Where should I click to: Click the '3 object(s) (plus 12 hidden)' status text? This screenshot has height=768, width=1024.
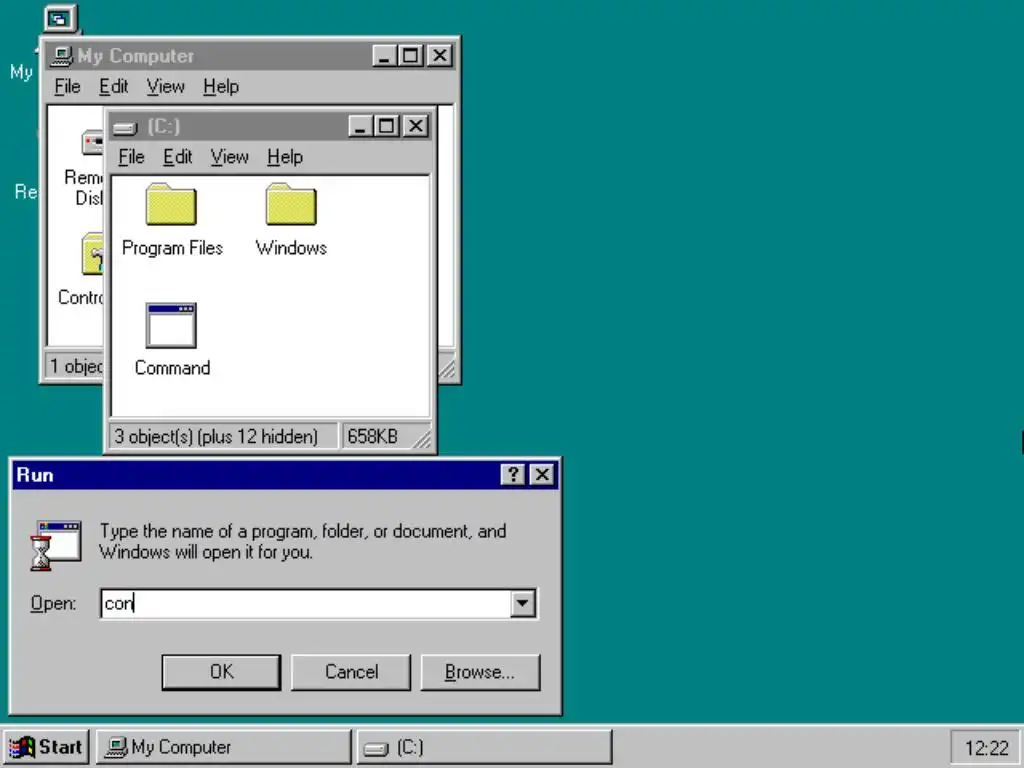pyautogui.click(x=216, y=436)
